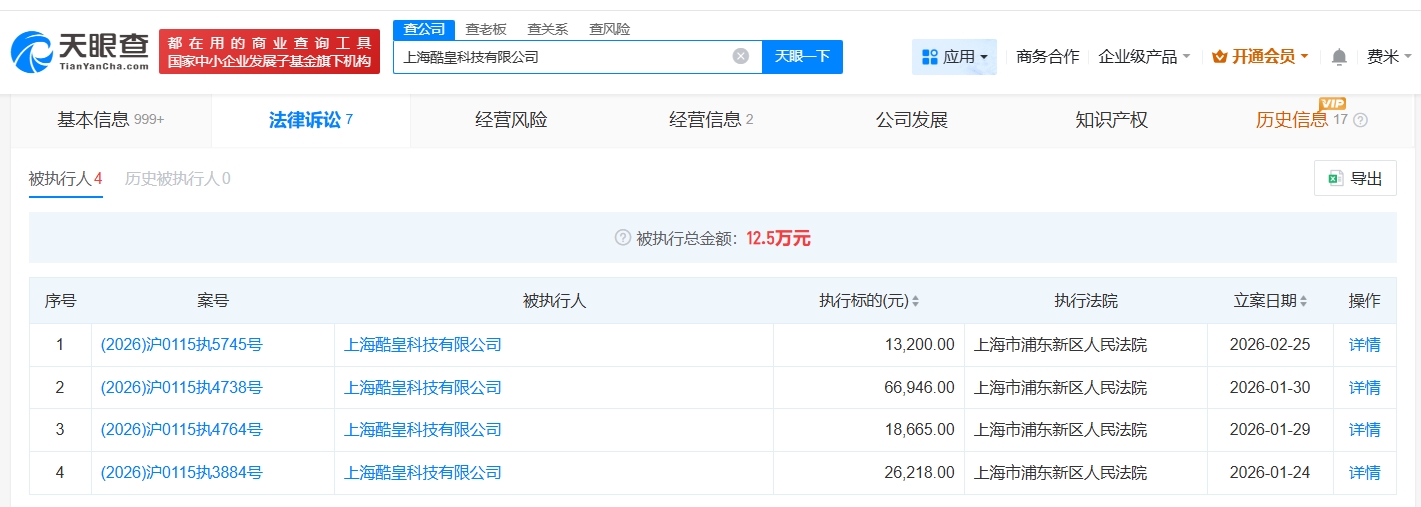Click the help icon next to 历史信息
Screen dimensions: 1421x507
click(x=1360, y=121)
